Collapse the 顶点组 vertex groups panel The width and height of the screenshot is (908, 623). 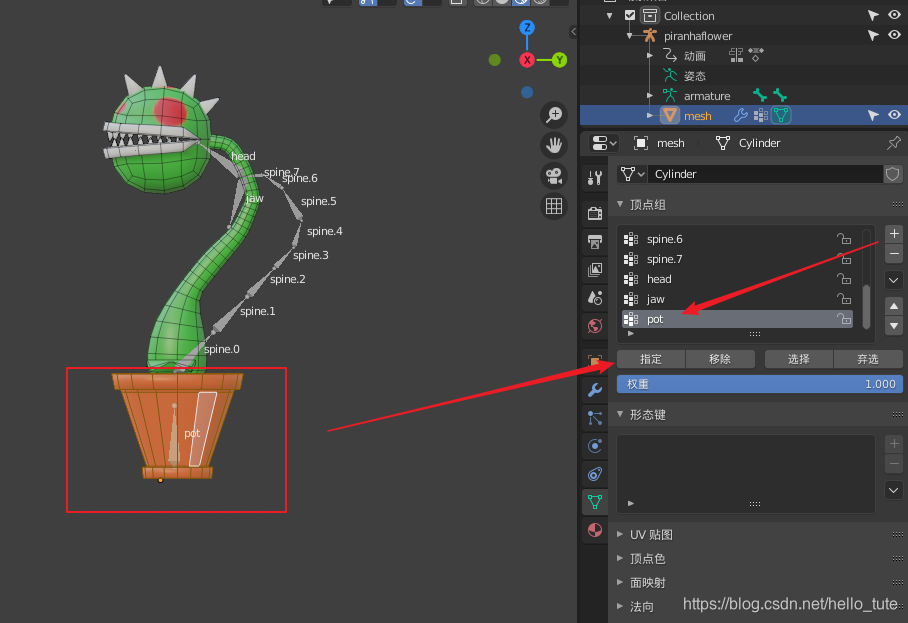[x=620, y=204]
